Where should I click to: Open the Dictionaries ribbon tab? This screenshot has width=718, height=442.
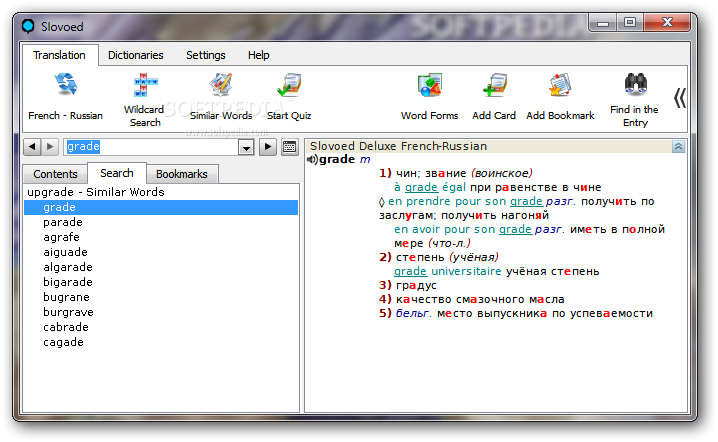136,55
